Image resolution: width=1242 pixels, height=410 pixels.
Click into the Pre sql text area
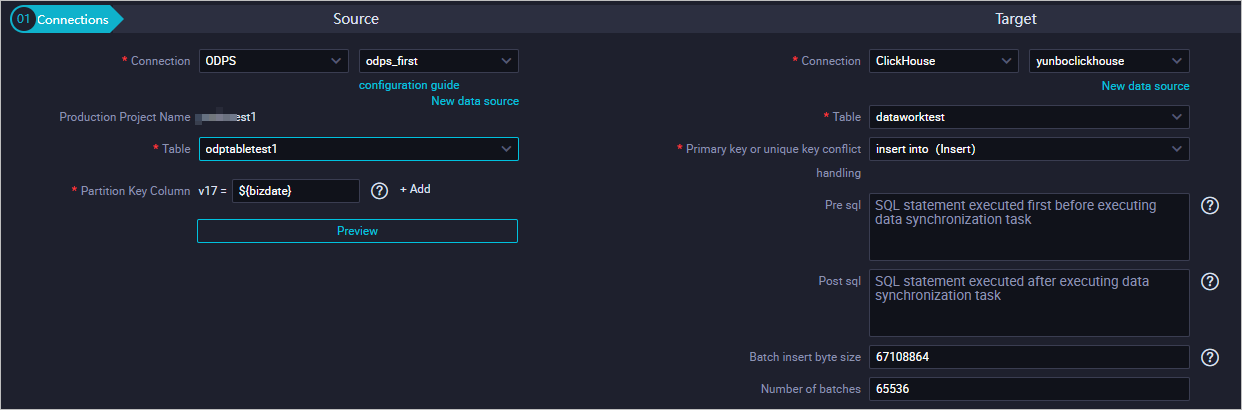[1029, 227]
